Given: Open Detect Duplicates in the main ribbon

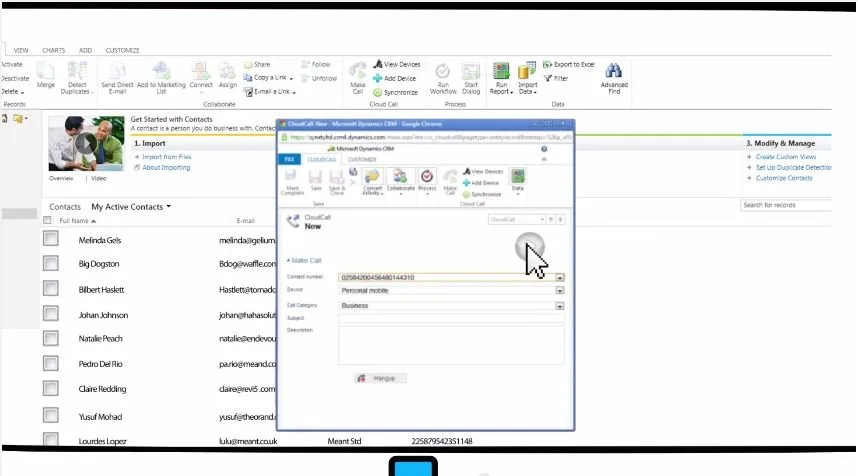Looking at the screenshot, I should pyautogui.click(x=77, y=78).
